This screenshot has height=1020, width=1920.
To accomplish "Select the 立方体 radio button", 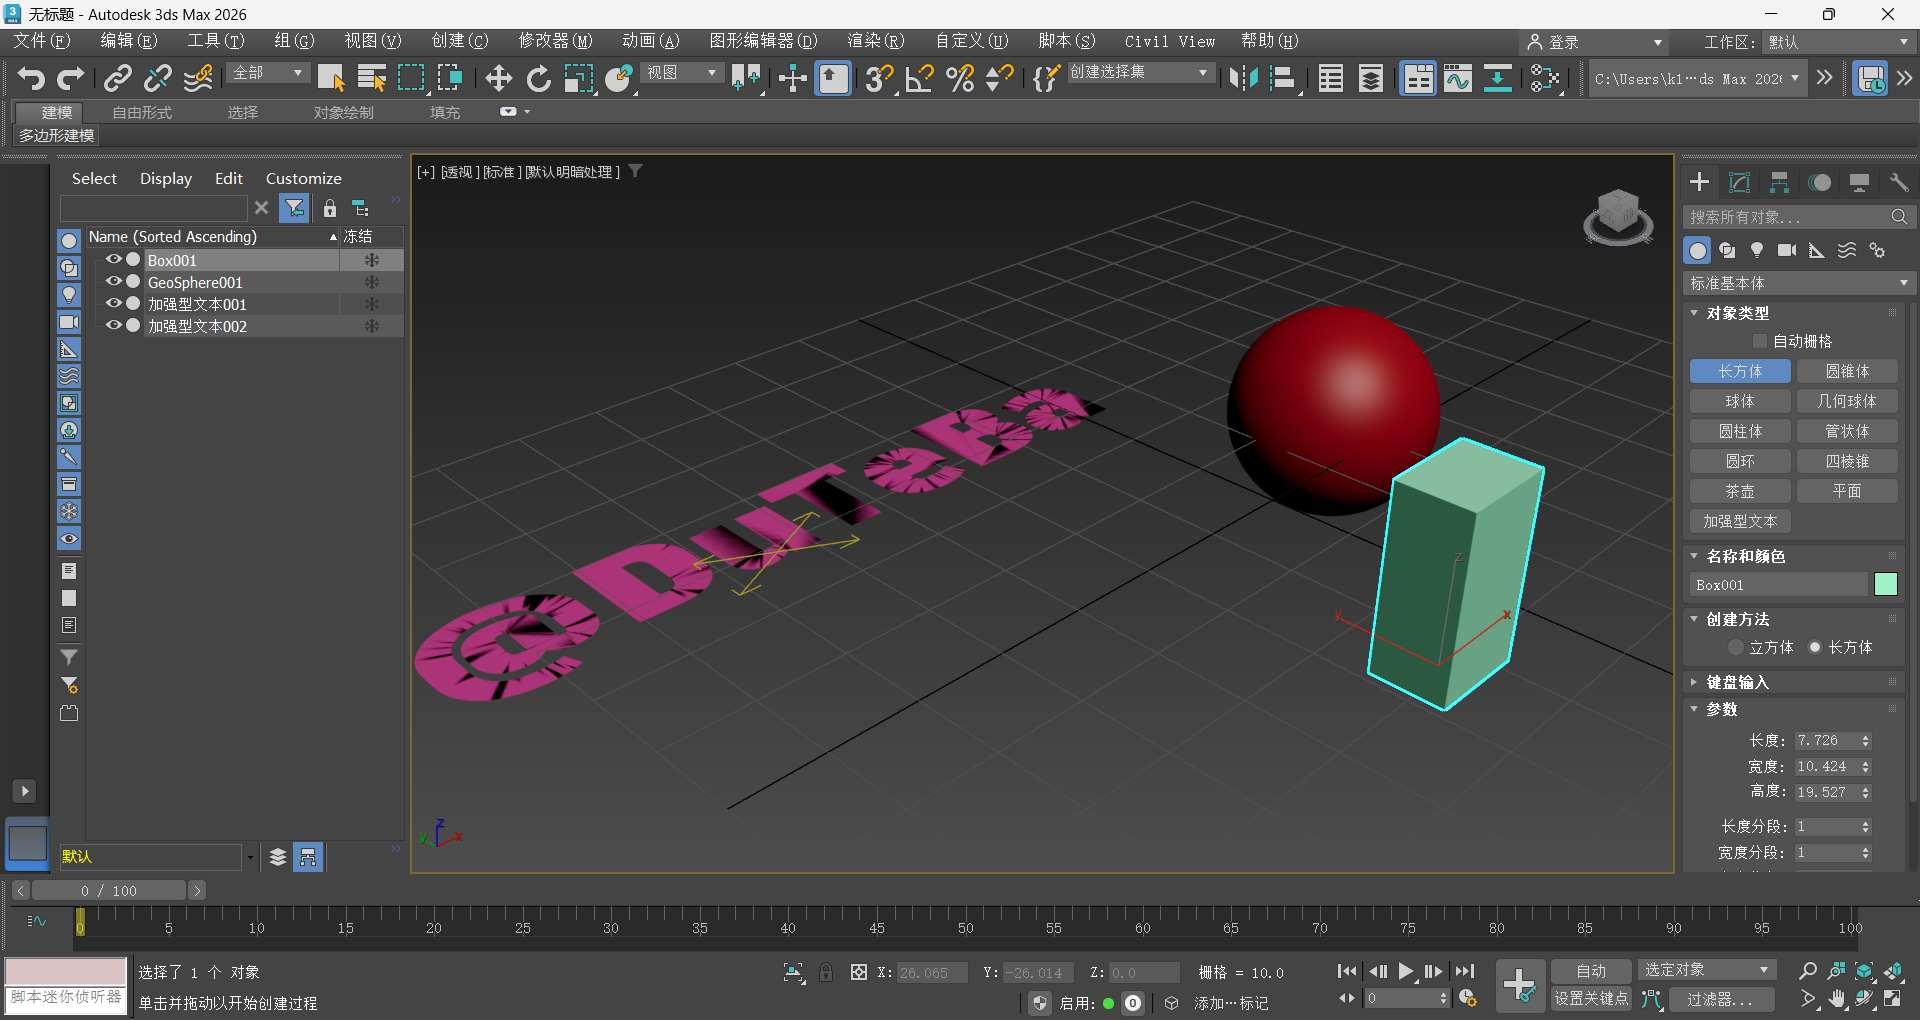I will click(x=1736, y=648).
